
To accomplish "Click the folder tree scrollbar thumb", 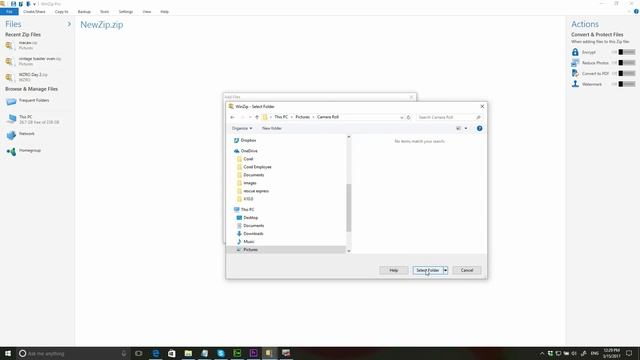I will point(349,208).
